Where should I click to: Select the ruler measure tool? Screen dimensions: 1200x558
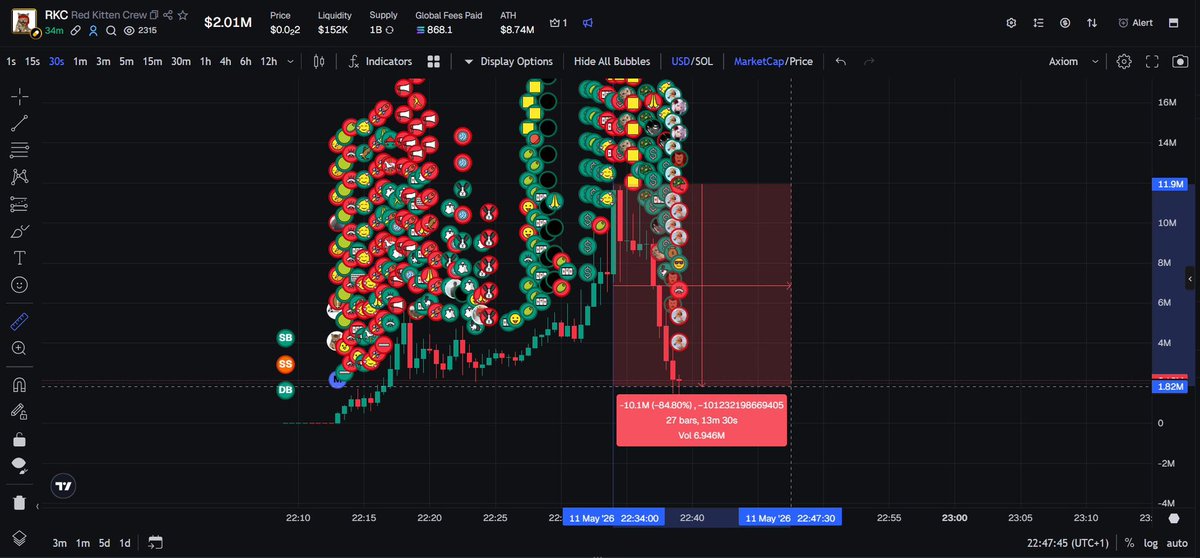point(19,321)
